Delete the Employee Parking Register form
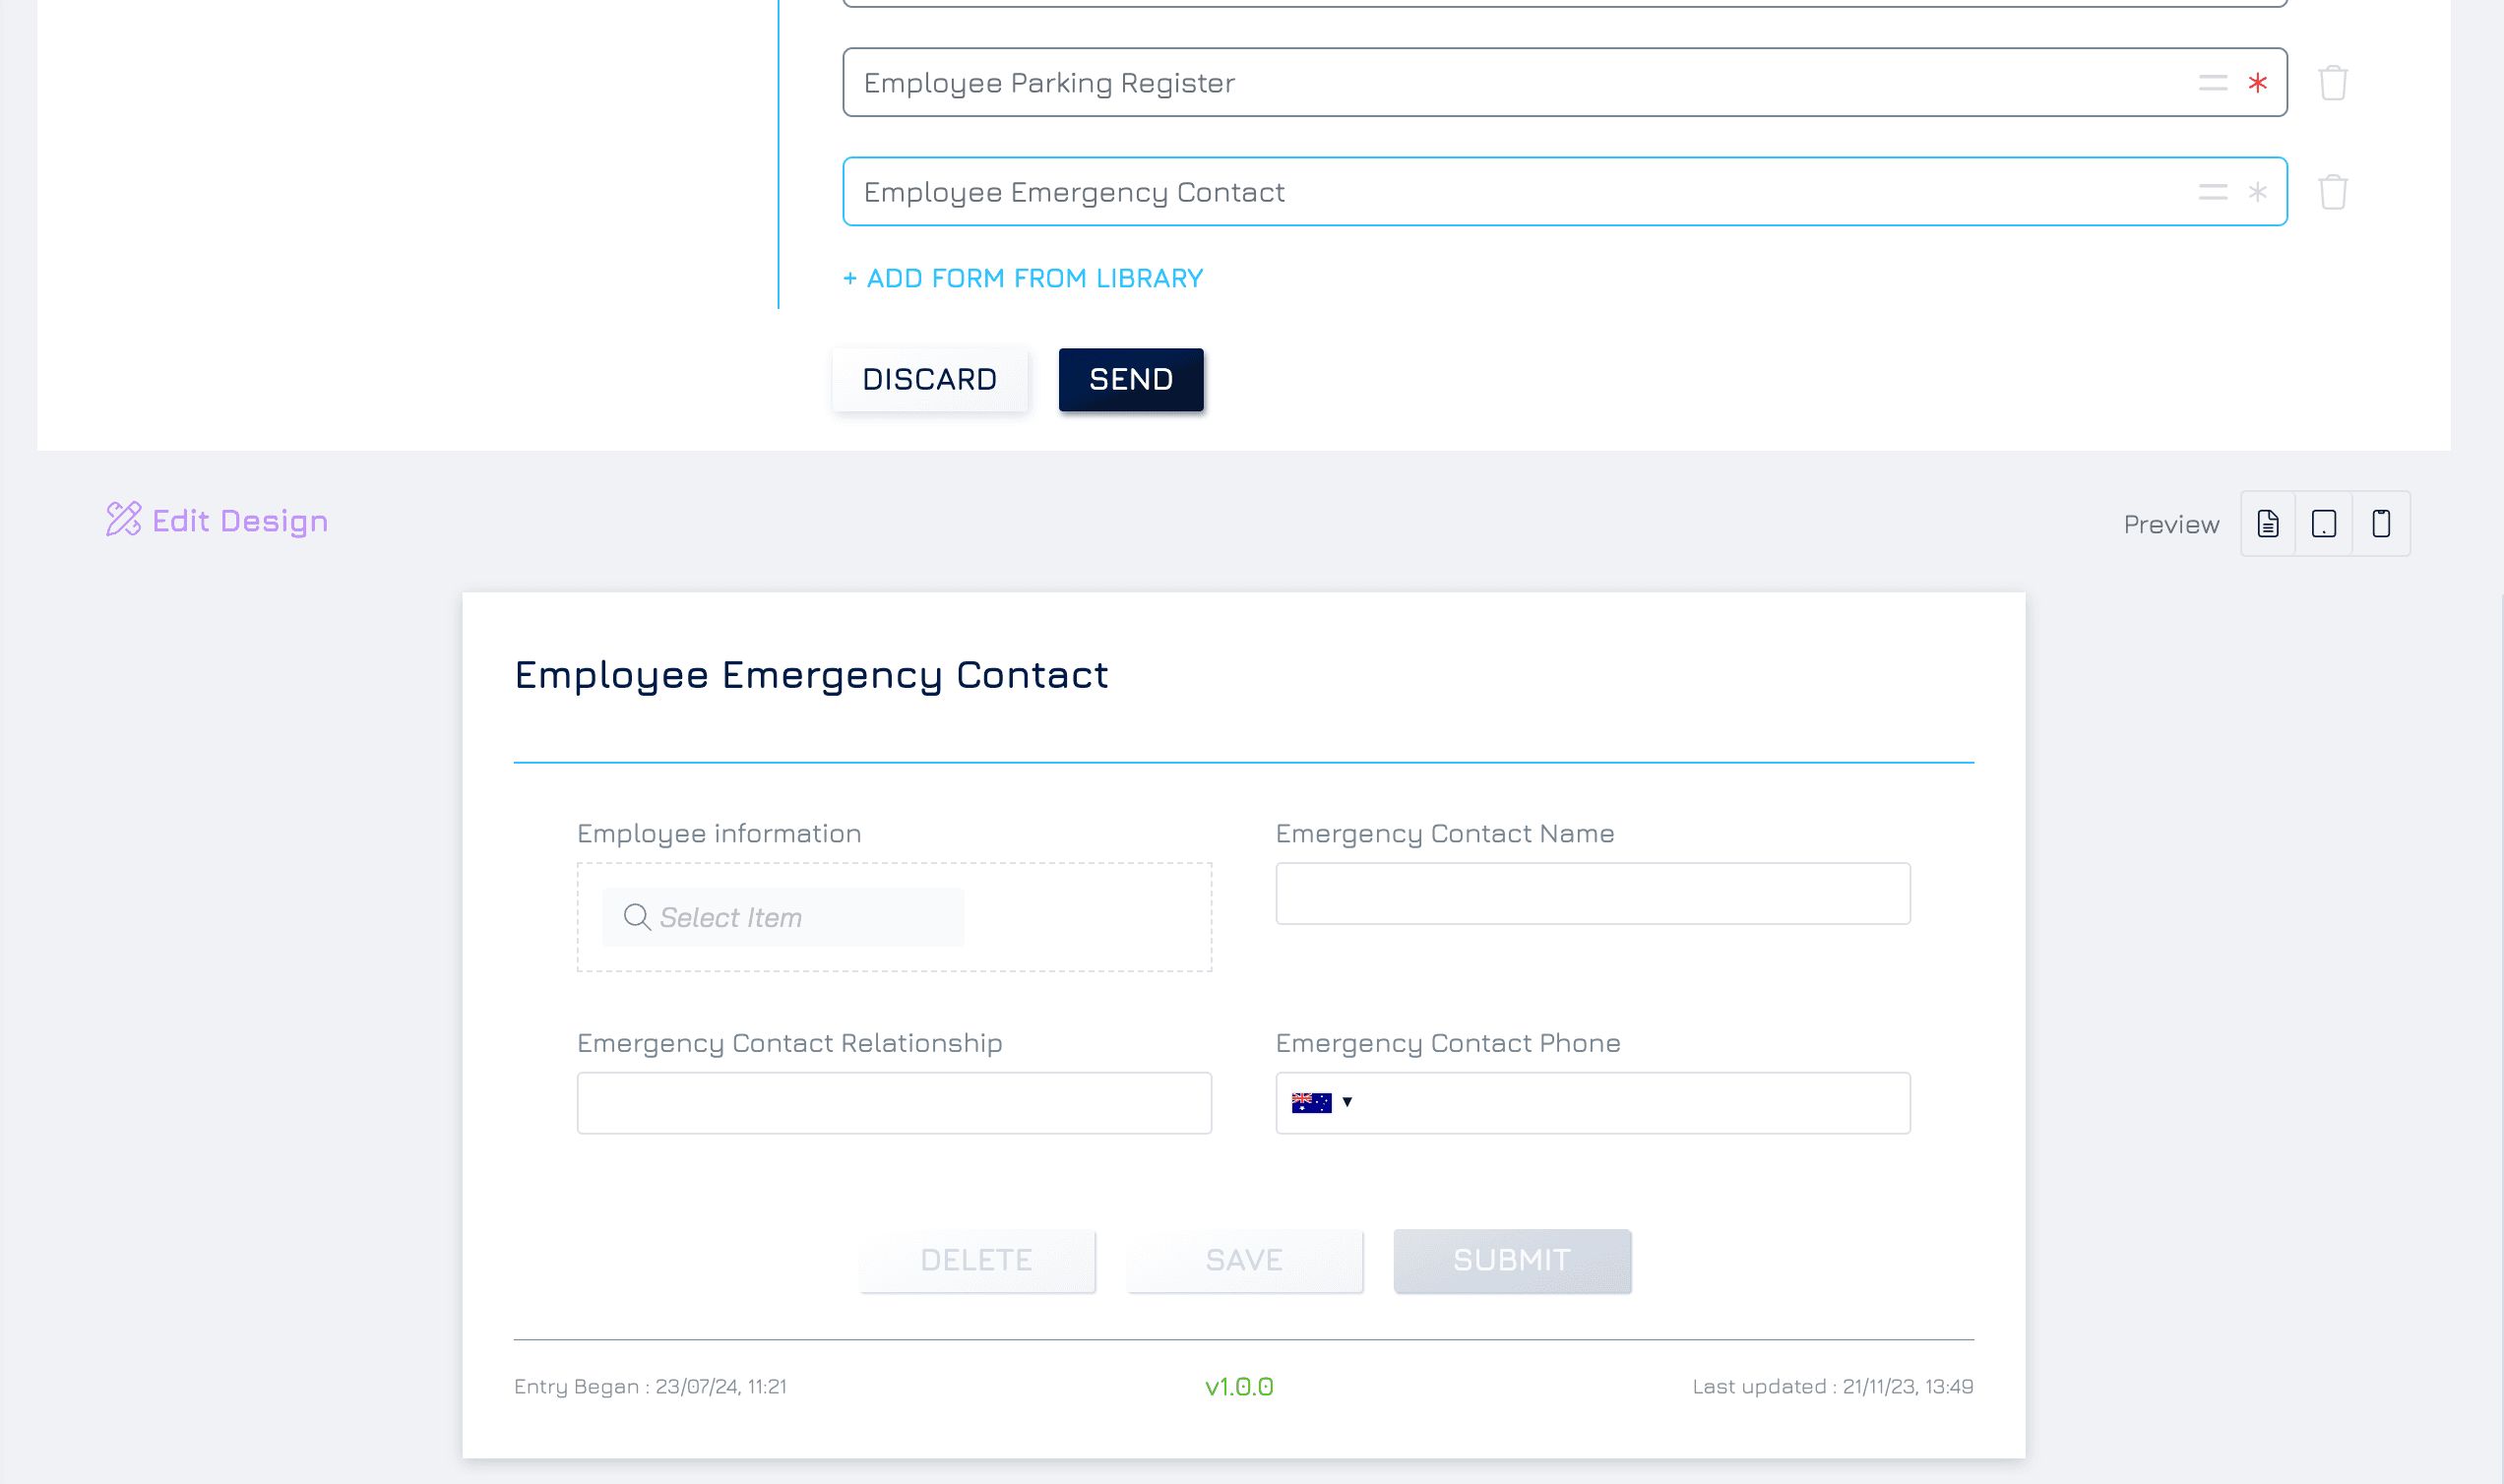The image size is (2504, 1484). click(2332, 83)
